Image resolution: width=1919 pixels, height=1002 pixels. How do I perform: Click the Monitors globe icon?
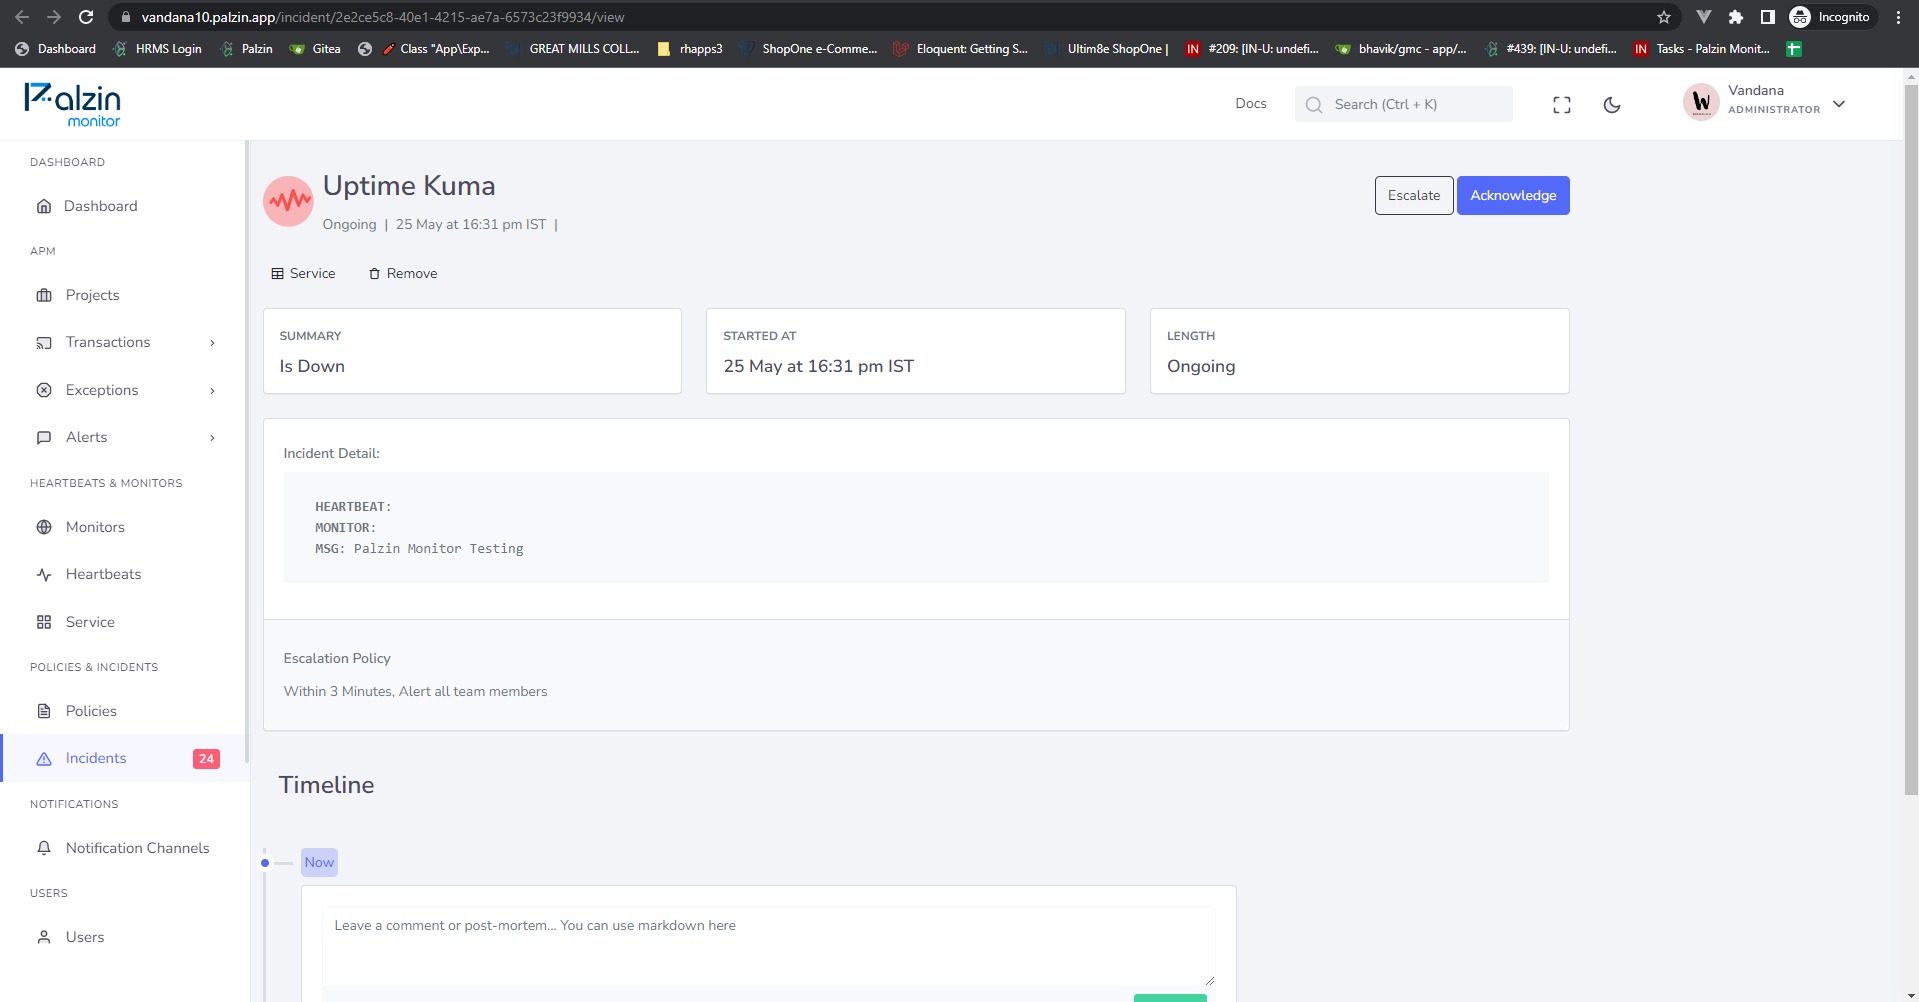pos(44,527)
